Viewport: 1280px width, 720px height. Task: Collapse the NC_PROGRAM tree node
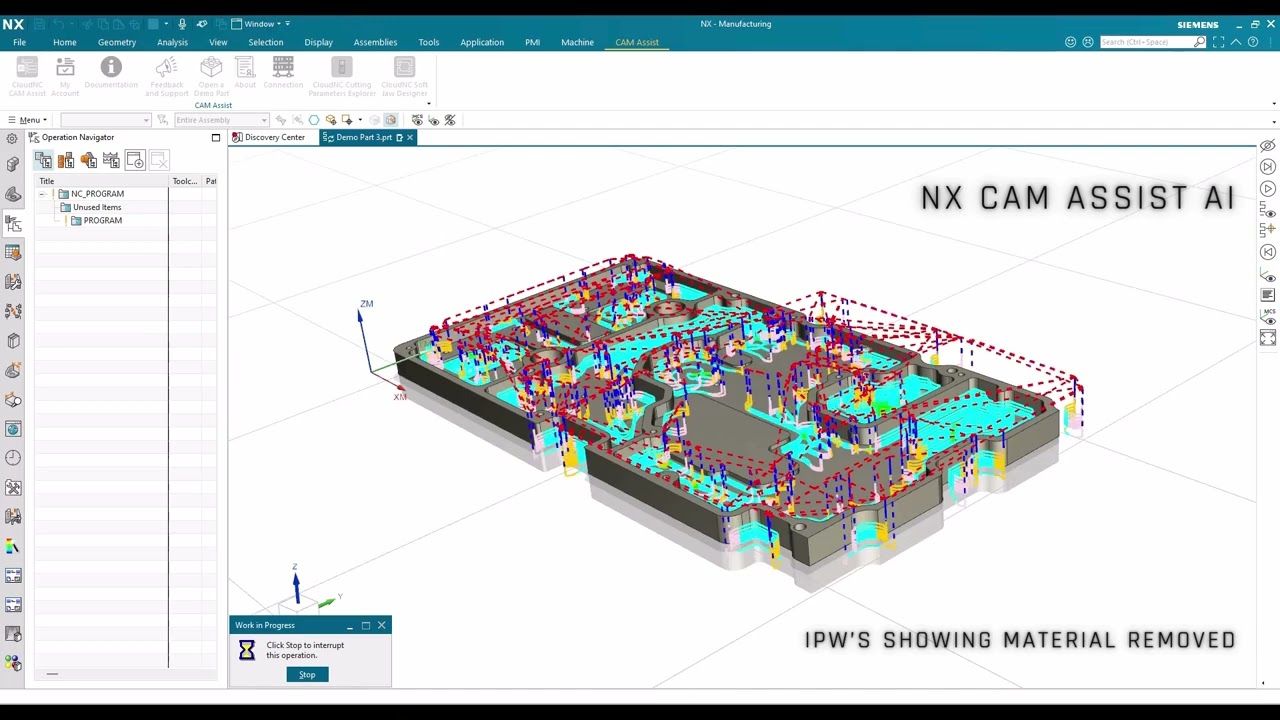point(42,194)
